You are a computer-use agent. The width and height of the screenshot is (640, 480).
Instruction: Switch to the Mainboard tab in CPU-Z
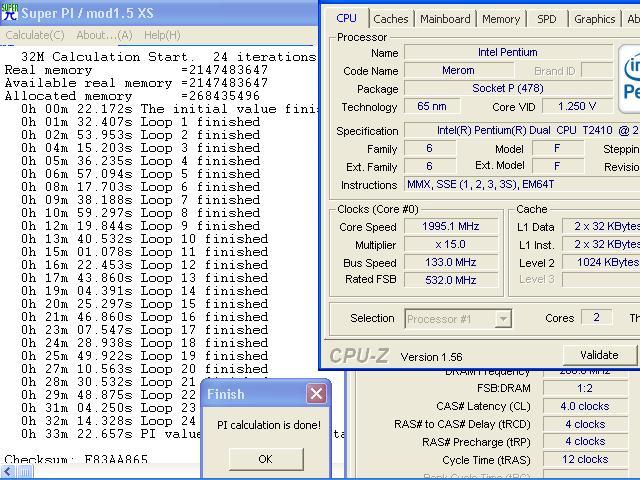445,19
